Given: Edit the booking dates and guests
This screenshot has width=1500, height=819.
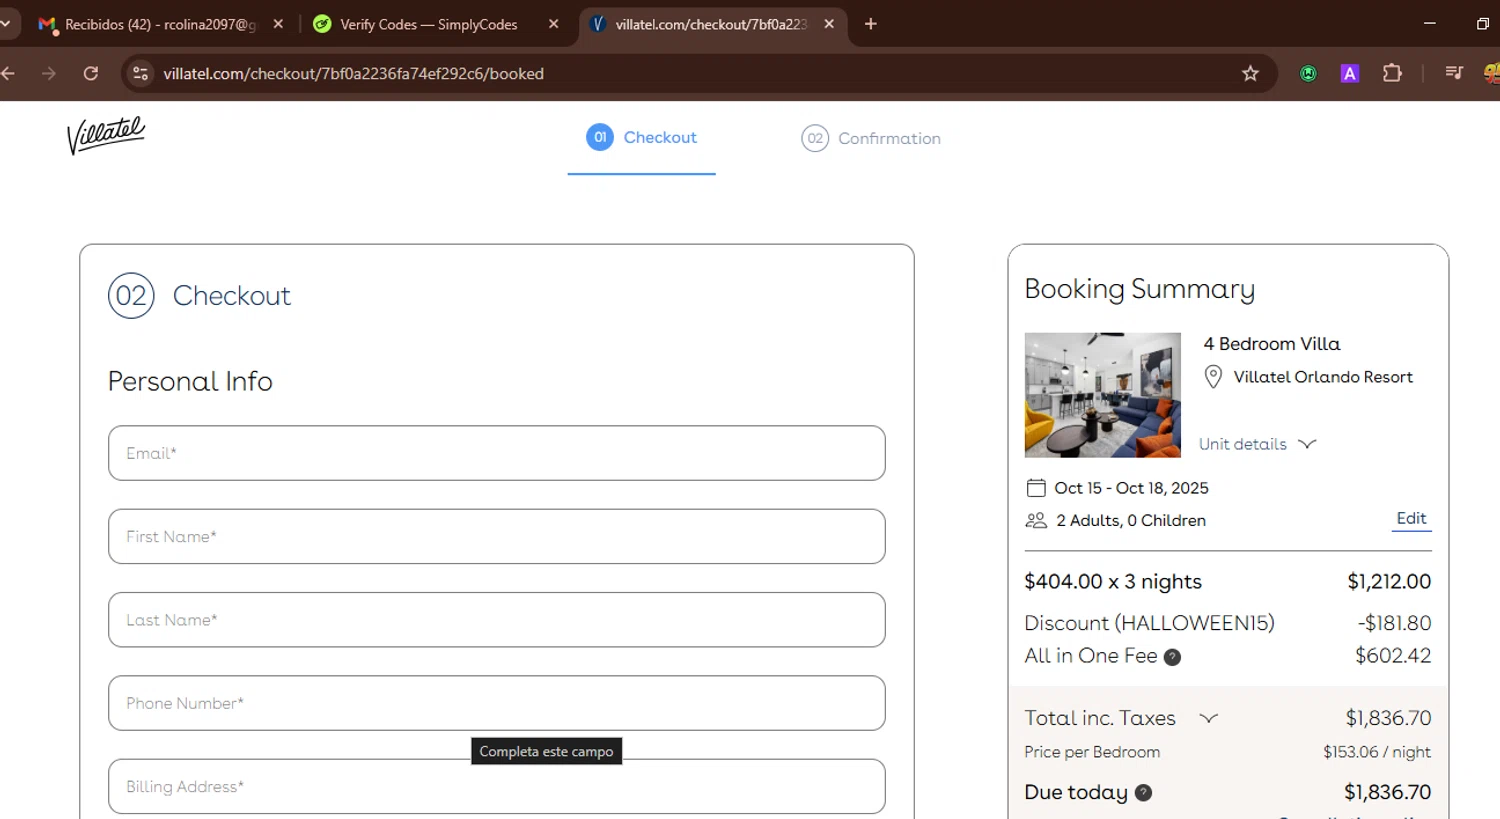Looking at the screenshot, I should pyautogui.click(x=1411, y=518).
